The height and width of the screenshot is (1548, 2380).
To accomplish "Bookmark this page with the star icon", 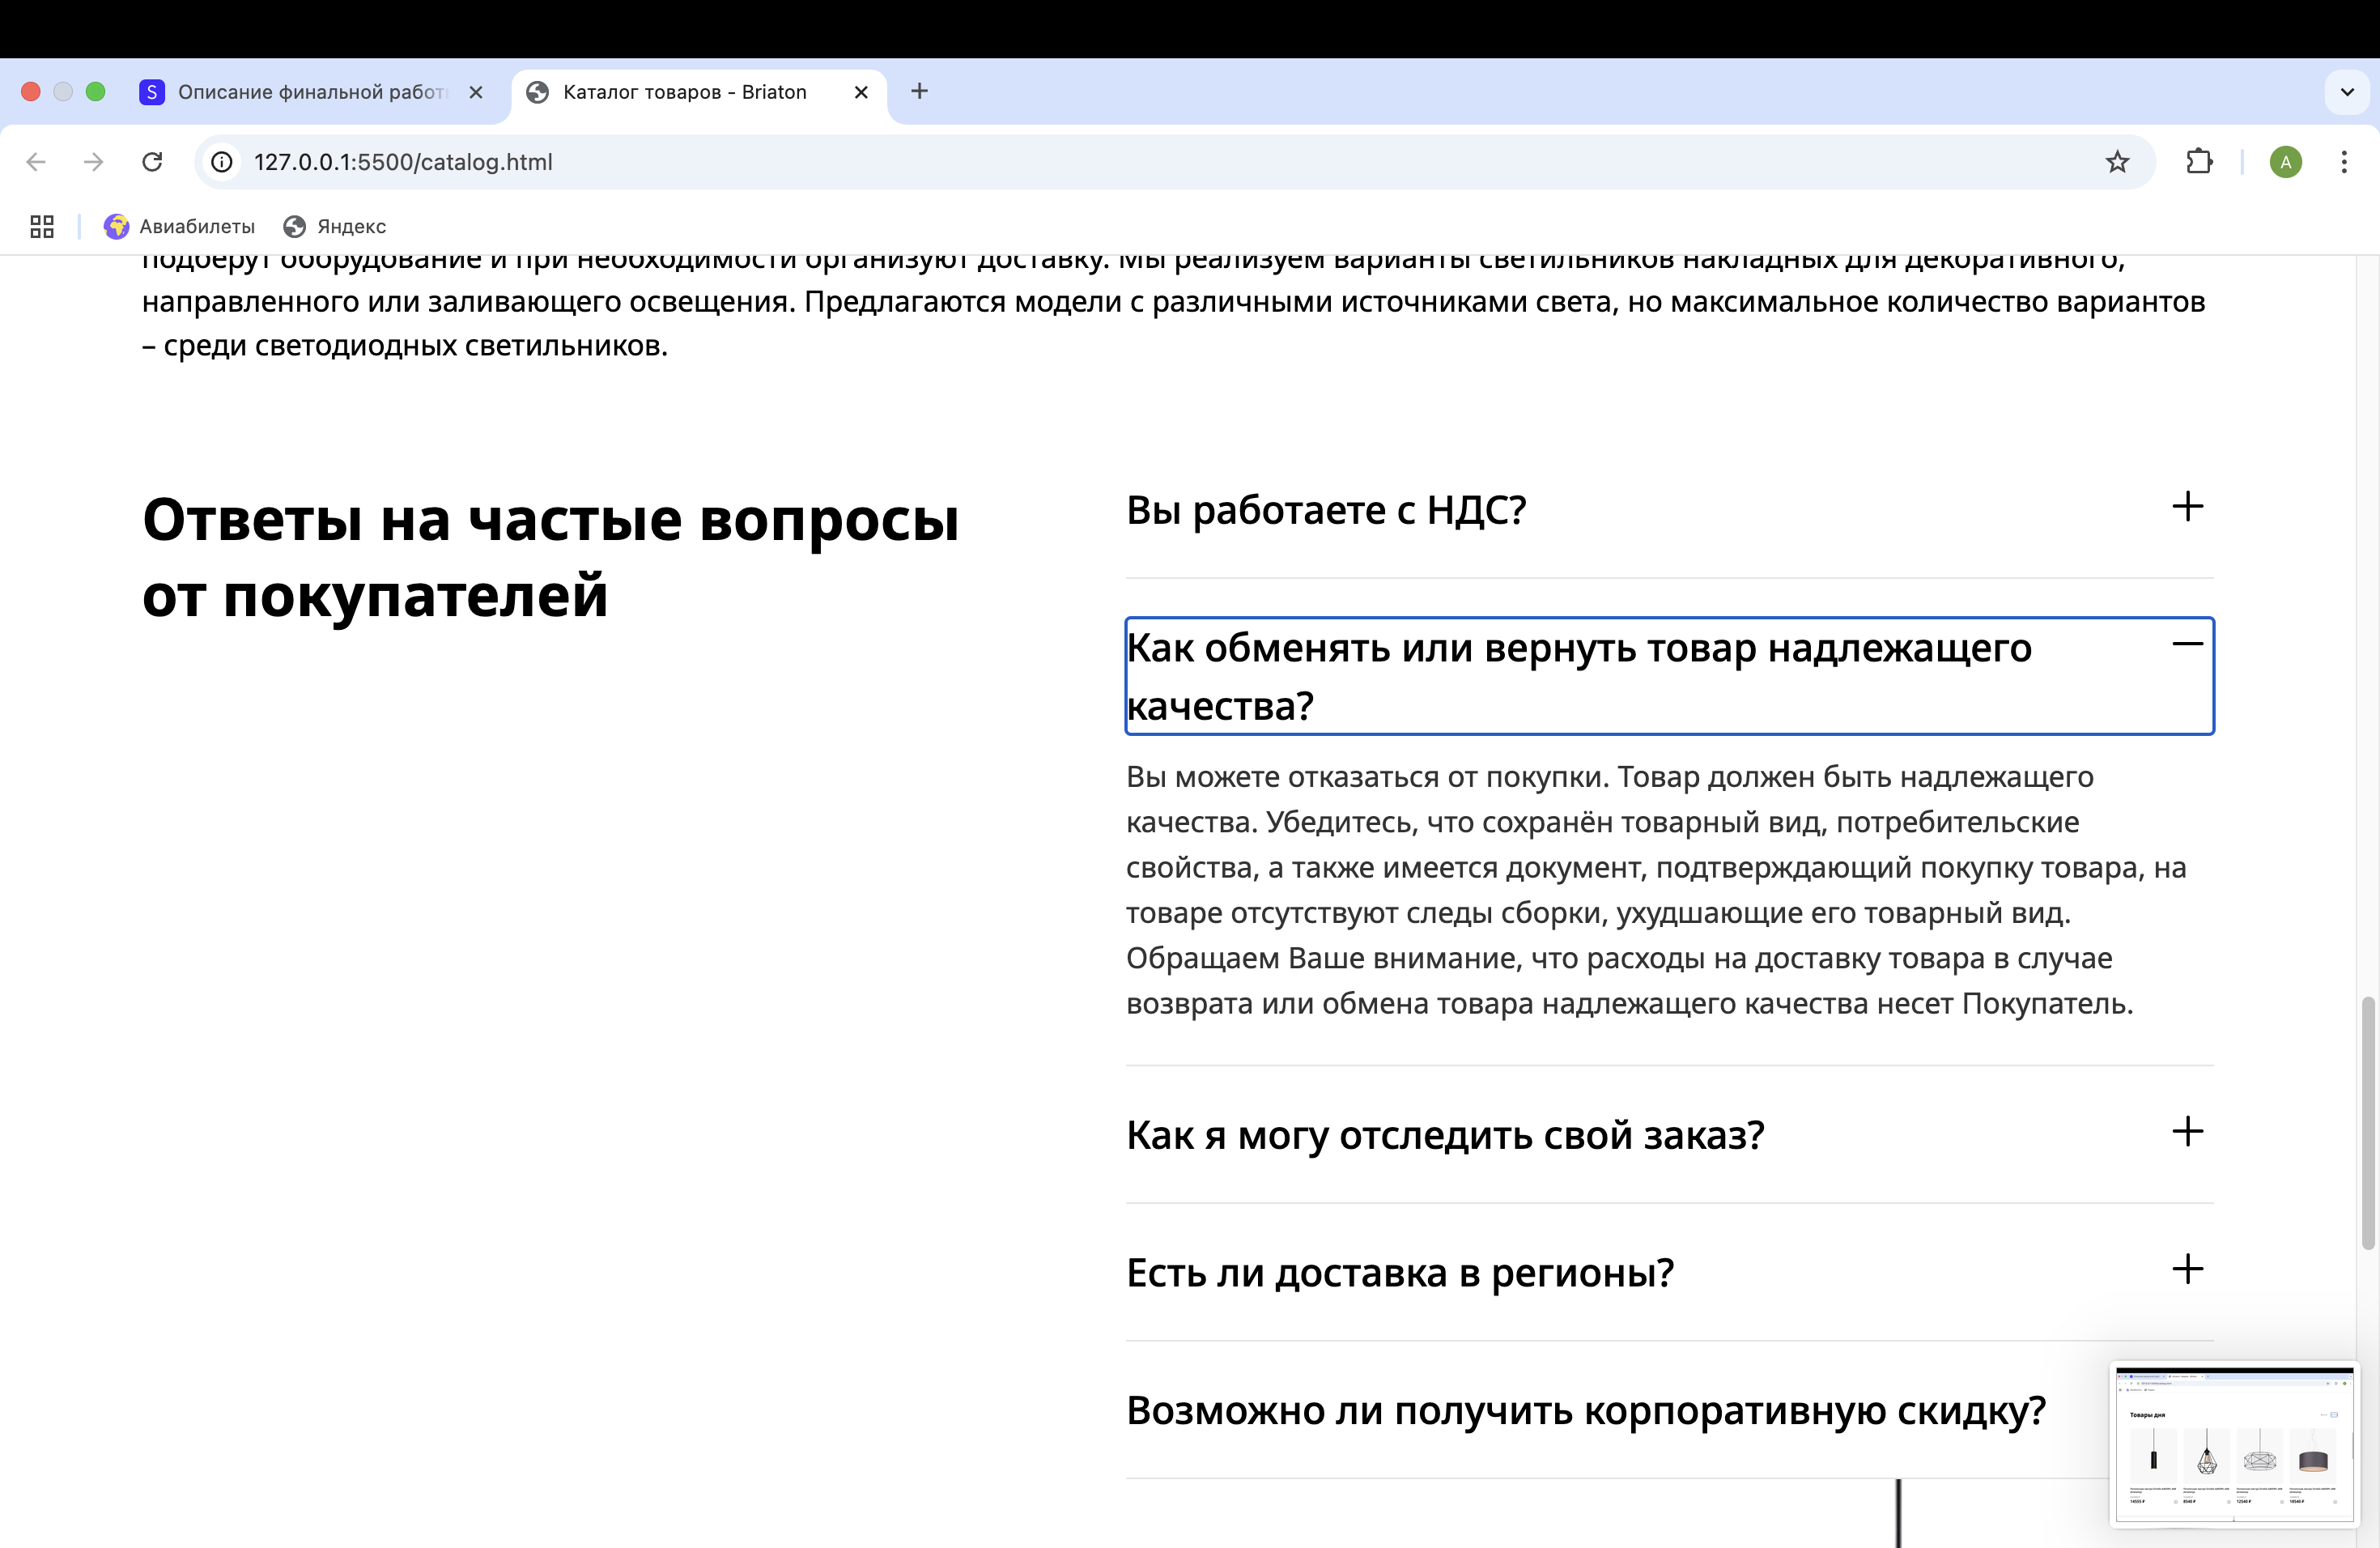I will click(x=2117, y=162).
